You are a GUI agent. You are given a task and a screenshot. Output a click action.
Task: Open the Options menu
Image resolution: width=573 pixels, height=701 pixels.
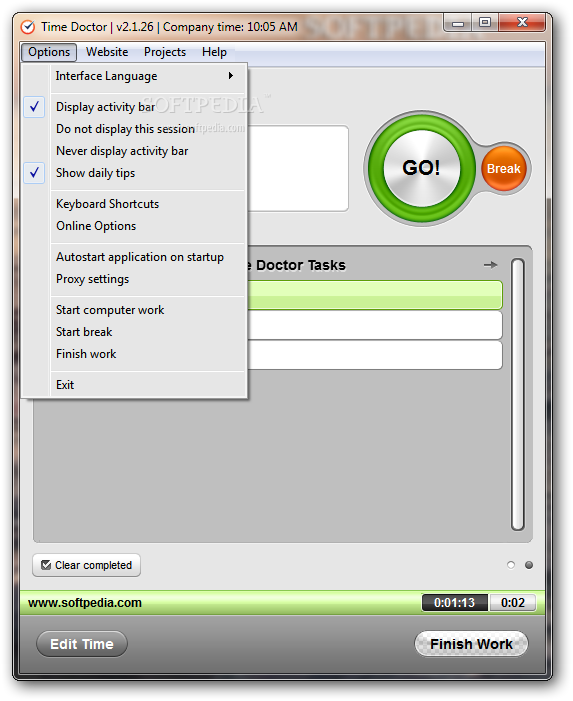[49, 52]
